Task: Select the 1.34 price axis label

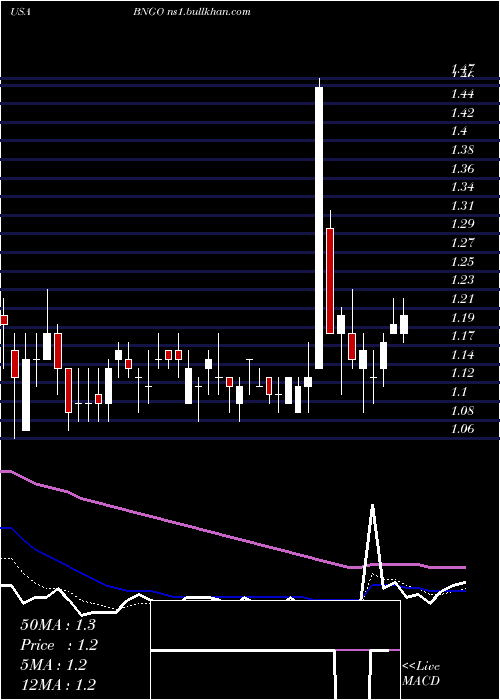Action: point(462,187)
